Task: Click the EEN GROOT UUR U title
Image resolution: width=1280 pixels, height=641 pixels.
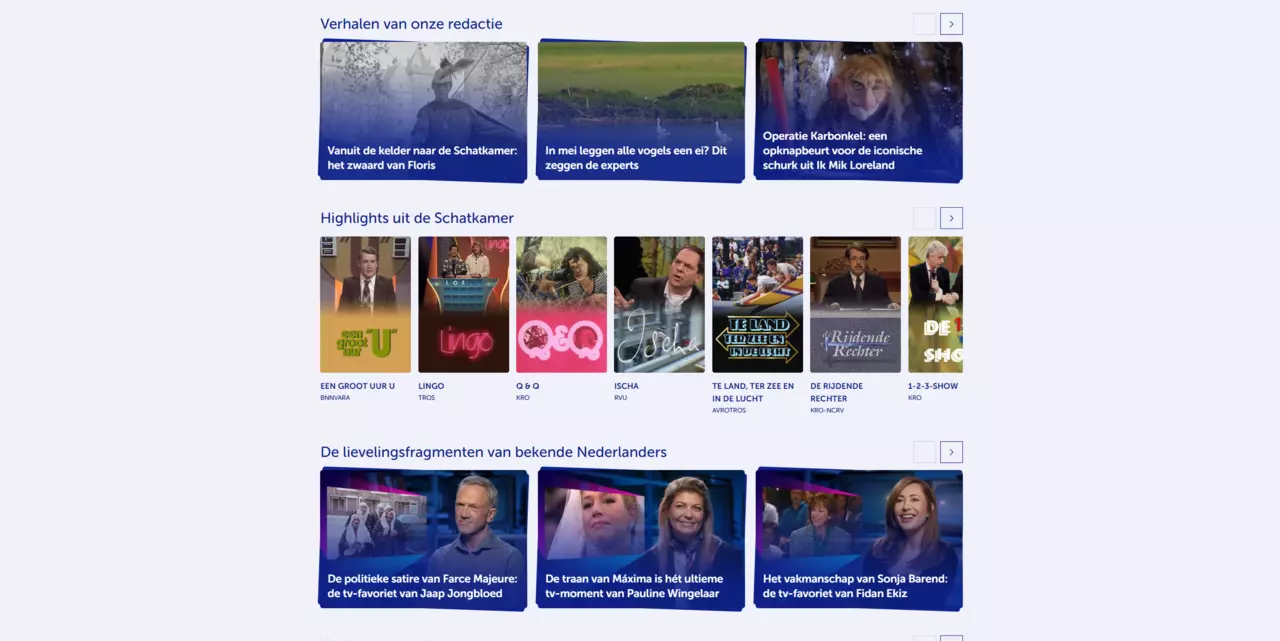Action: pos(357,386)
